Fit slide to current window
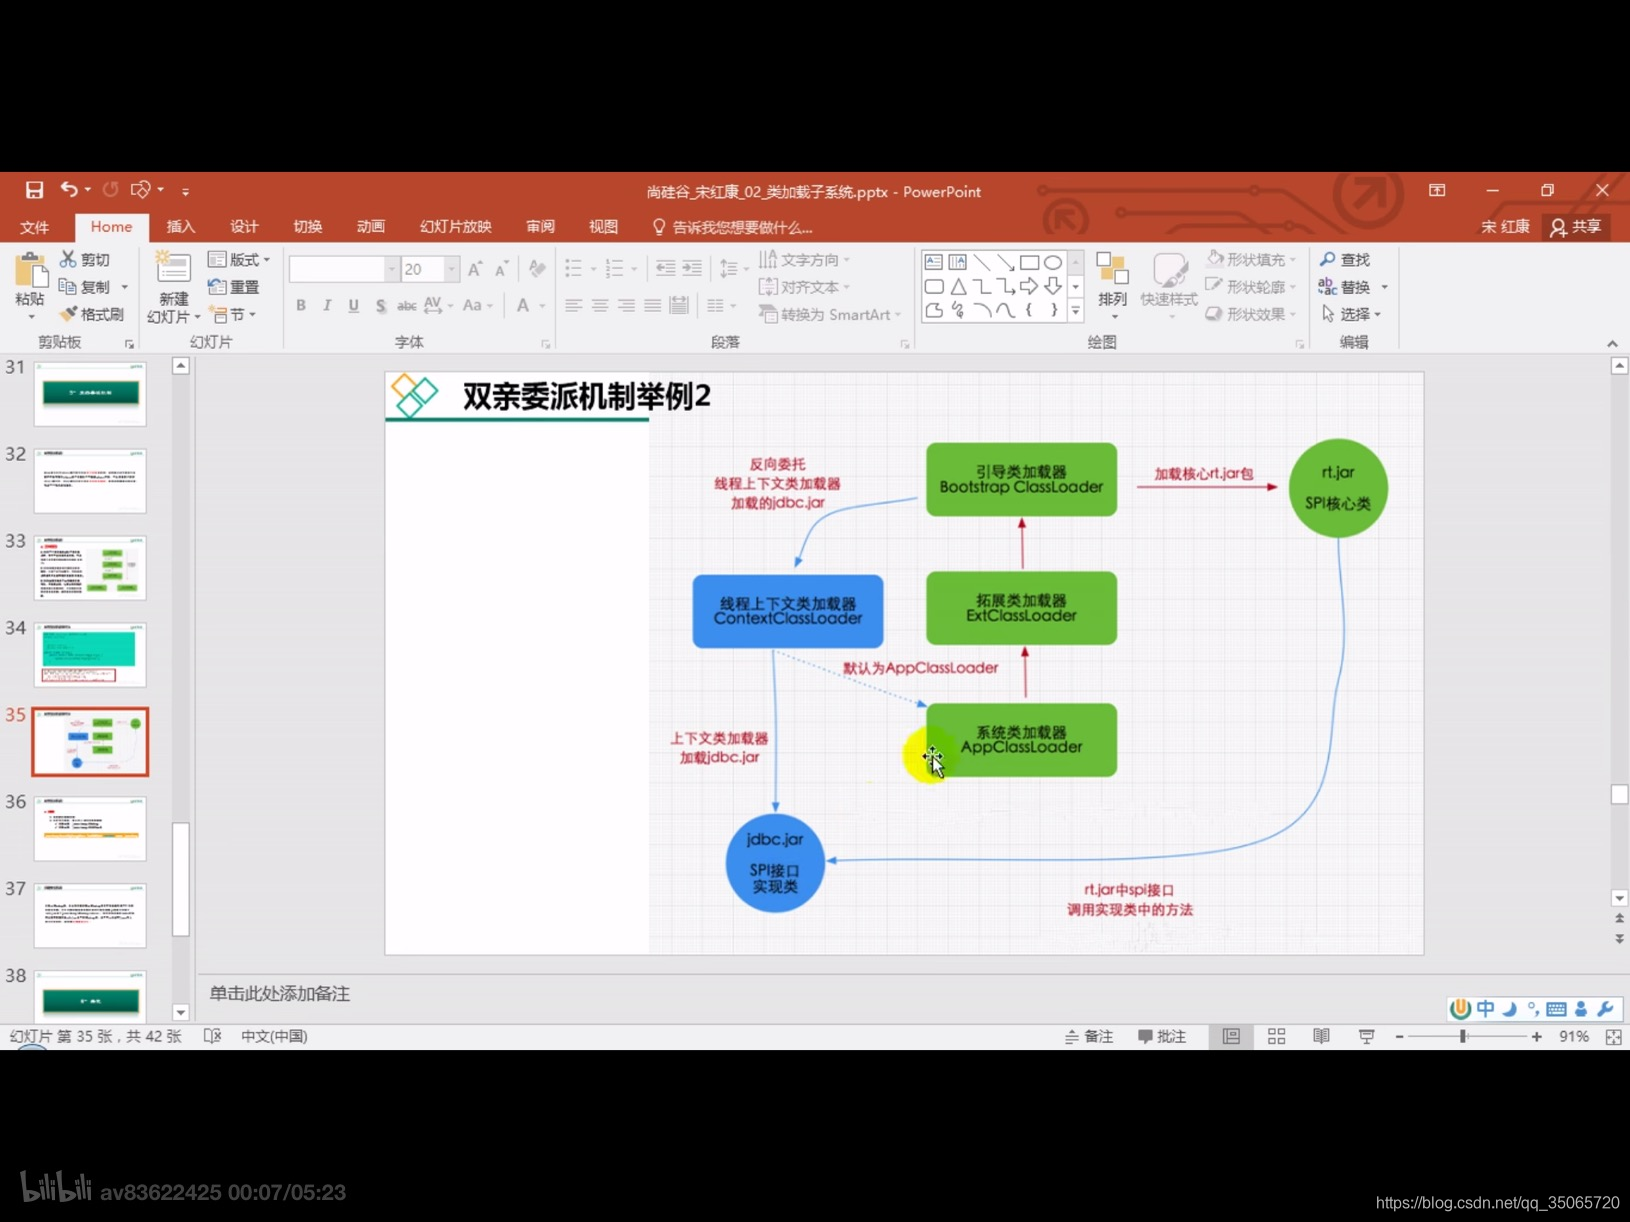The height and width of the screenshot is (1222, 1630). pos(1613,1037)
